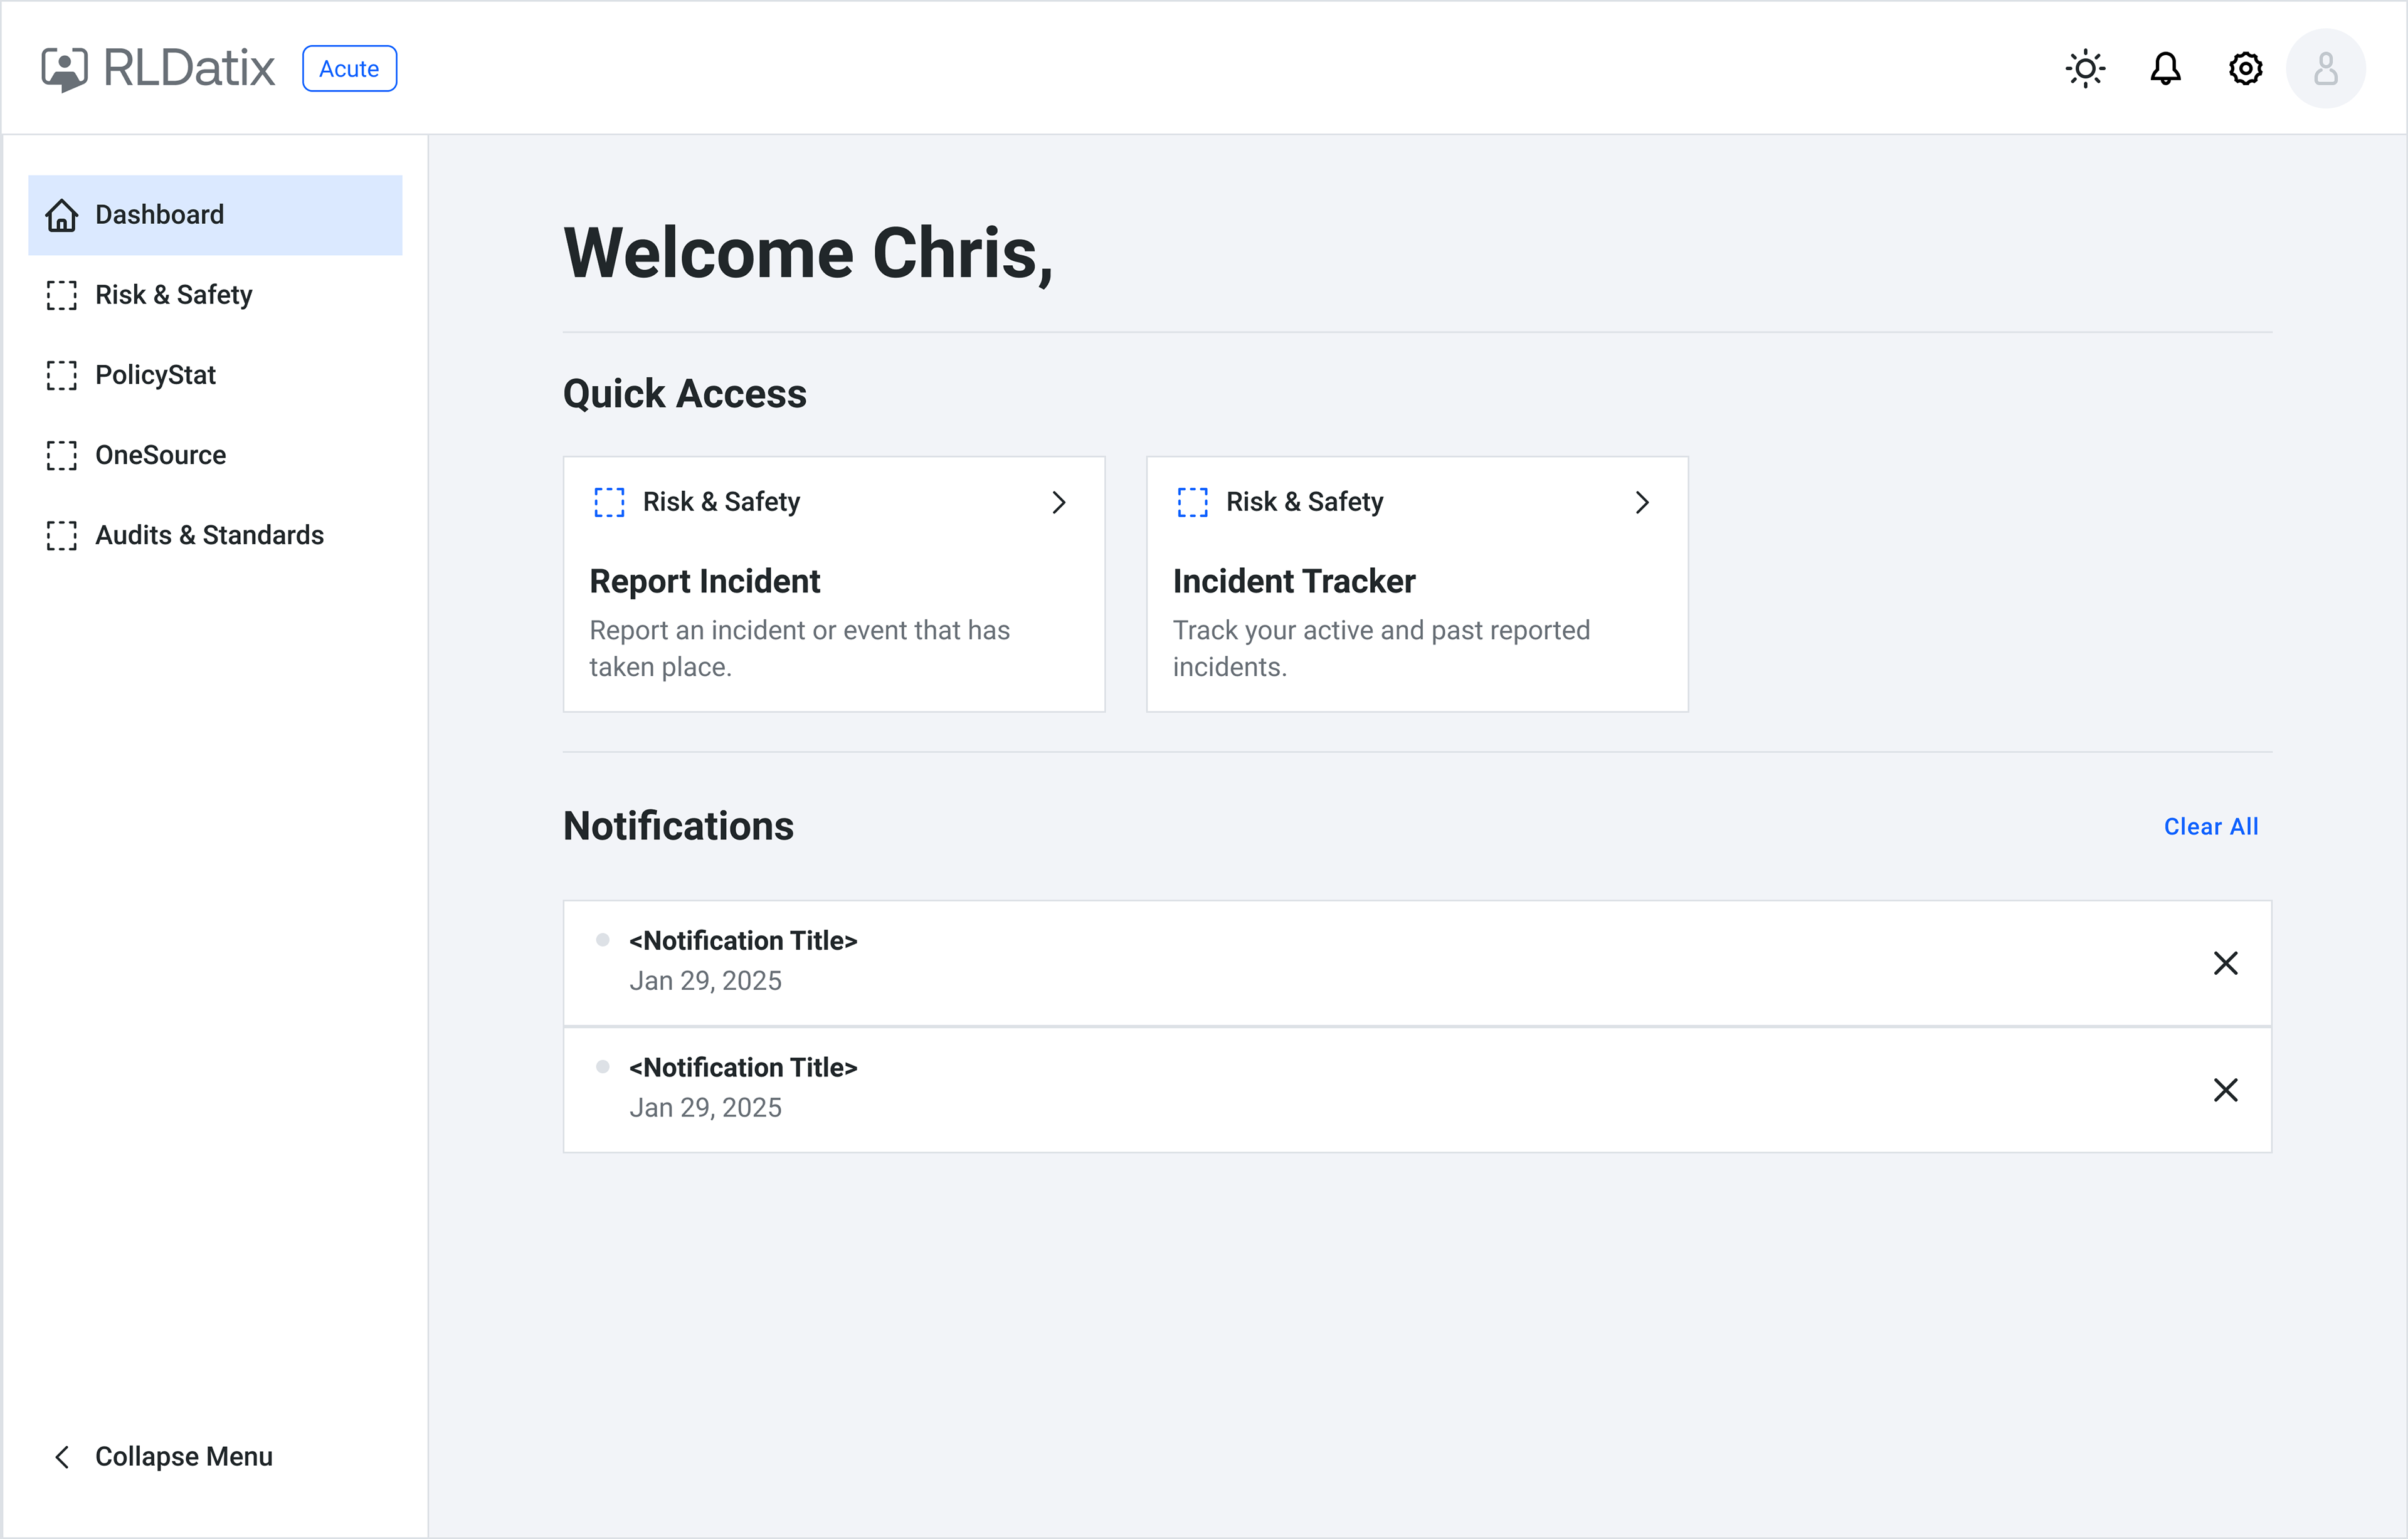Open the Report Incident card's chevron
The width and height of the screenshot is (2408, 1539).
pos(1058,502)
